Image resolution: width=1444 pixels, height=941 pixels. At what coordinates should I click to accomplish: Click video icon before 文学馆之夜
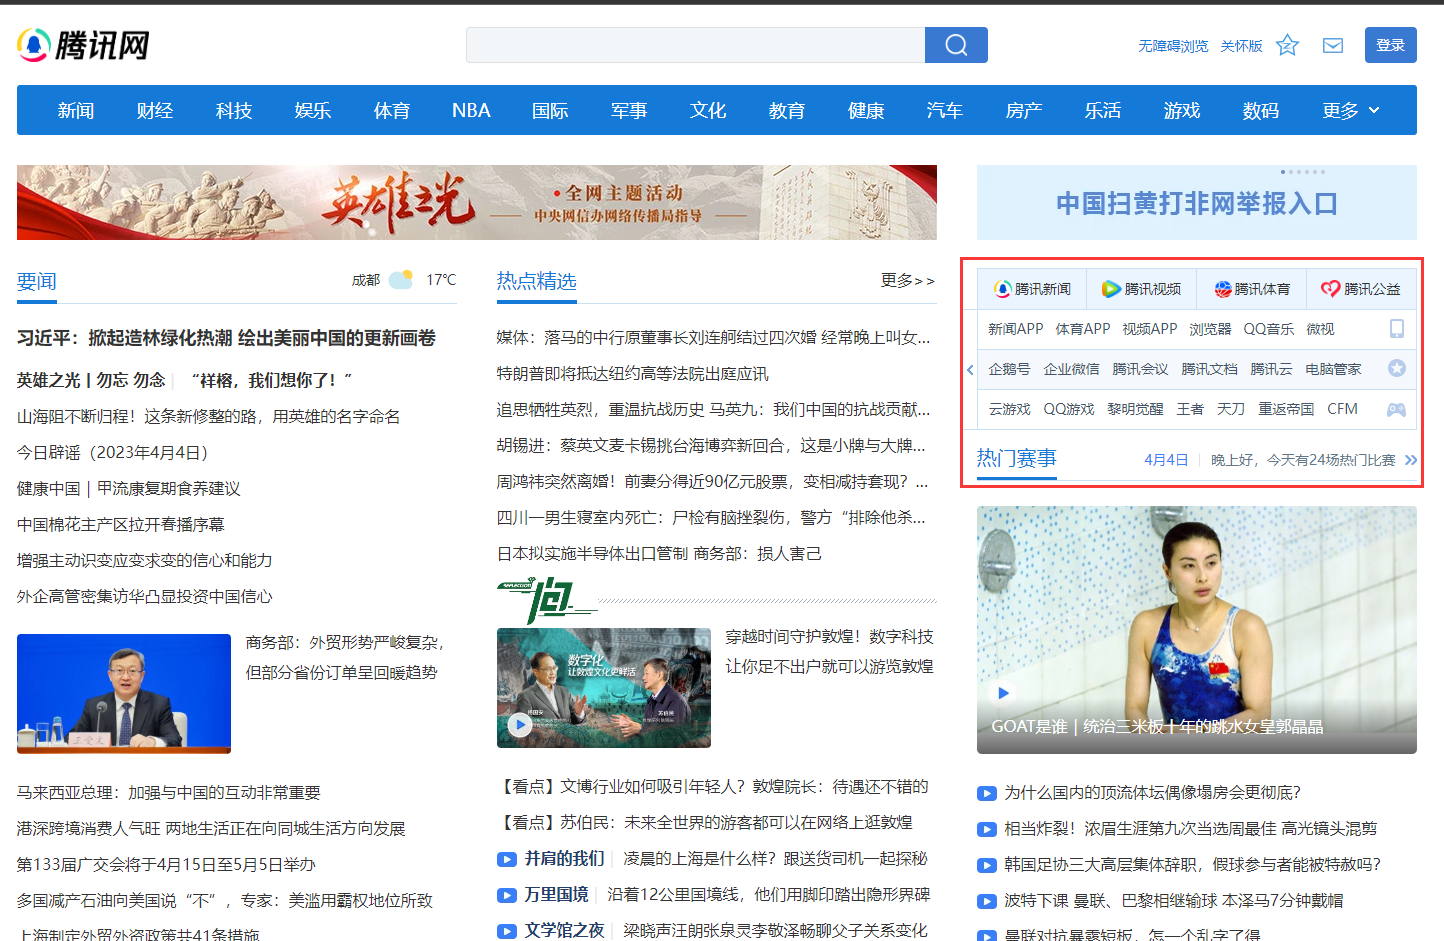pos(507,931)
